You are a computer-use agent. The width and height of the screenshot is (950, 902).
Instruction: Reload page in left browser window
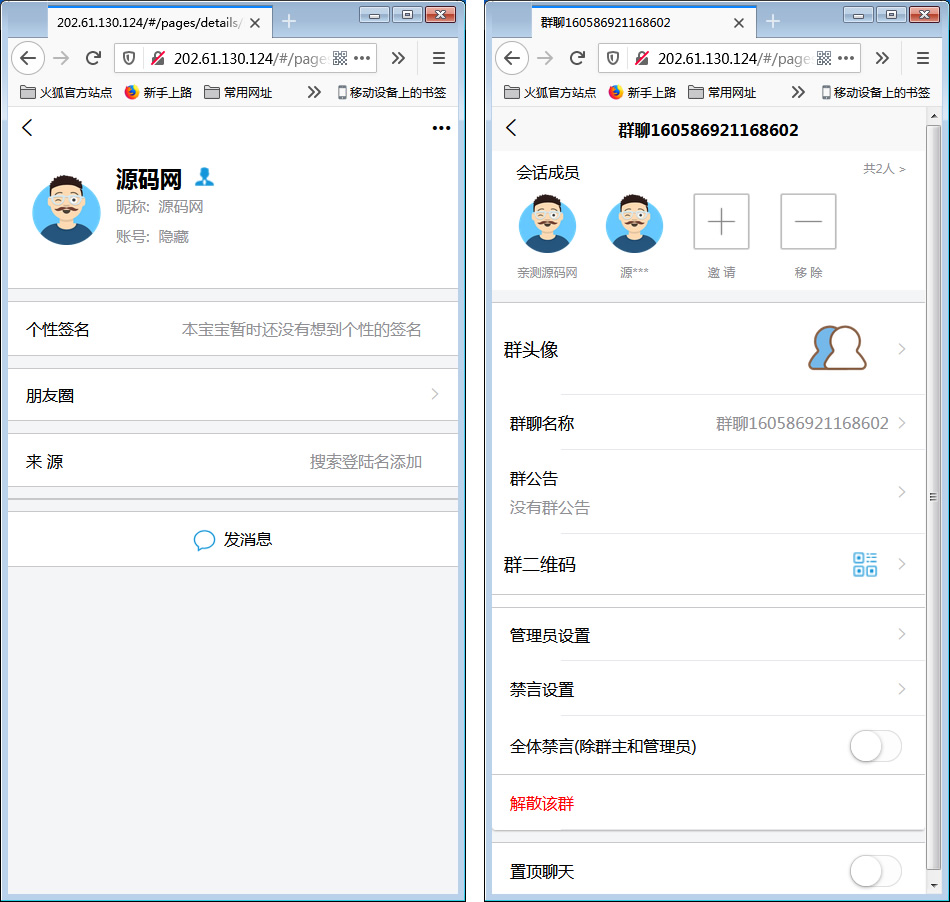[93, 58]
